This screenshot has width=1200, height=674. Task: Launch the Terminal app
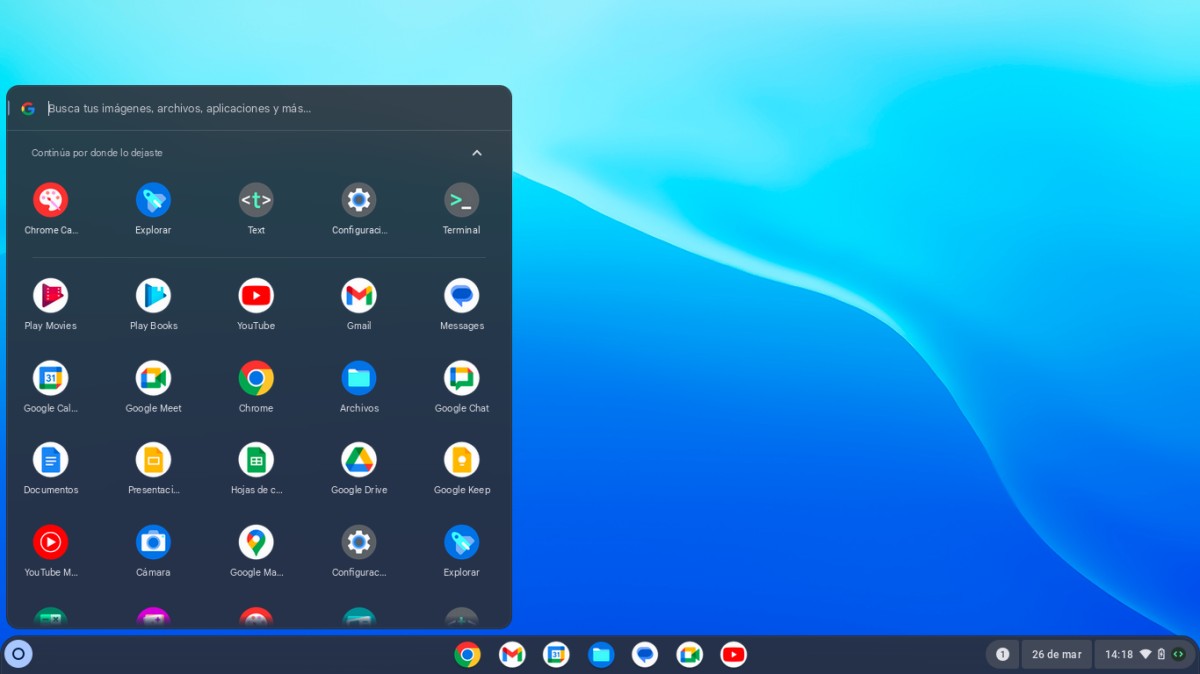point(461,199)
